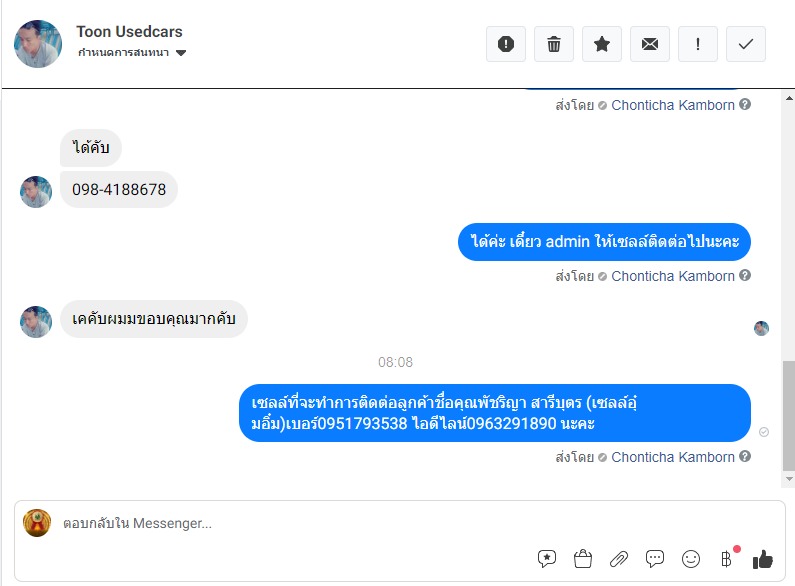The width and height of the screenshot is (795, 586).
Task: Open Toon Usedcars header profile picture
Action: 38,44
